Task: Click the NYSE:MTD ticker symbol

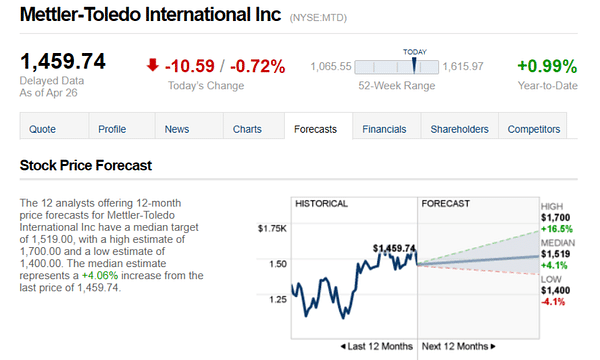Action: [x=318, y=18]
